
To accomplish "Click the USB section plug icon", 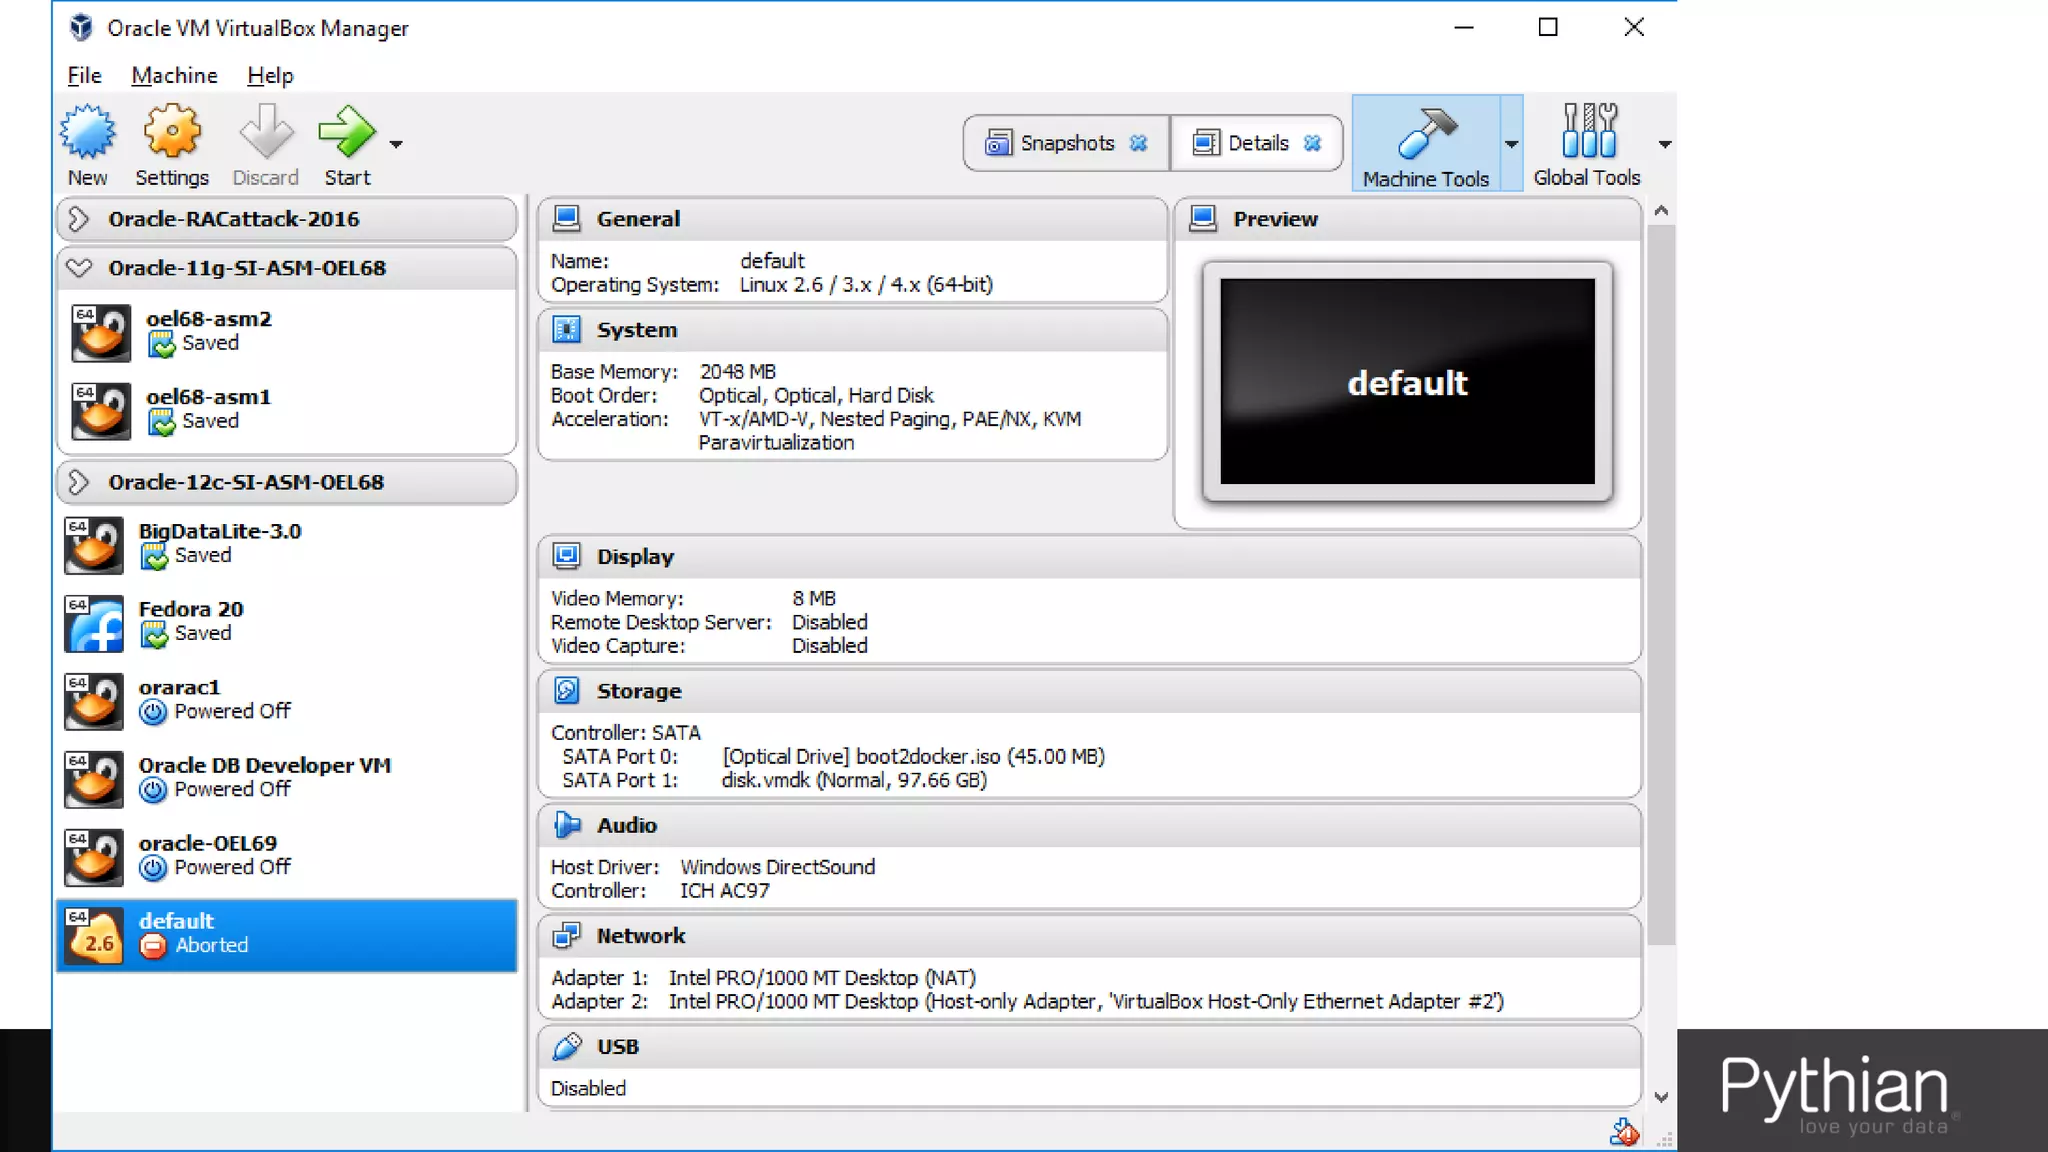I will pos(567,1047).
